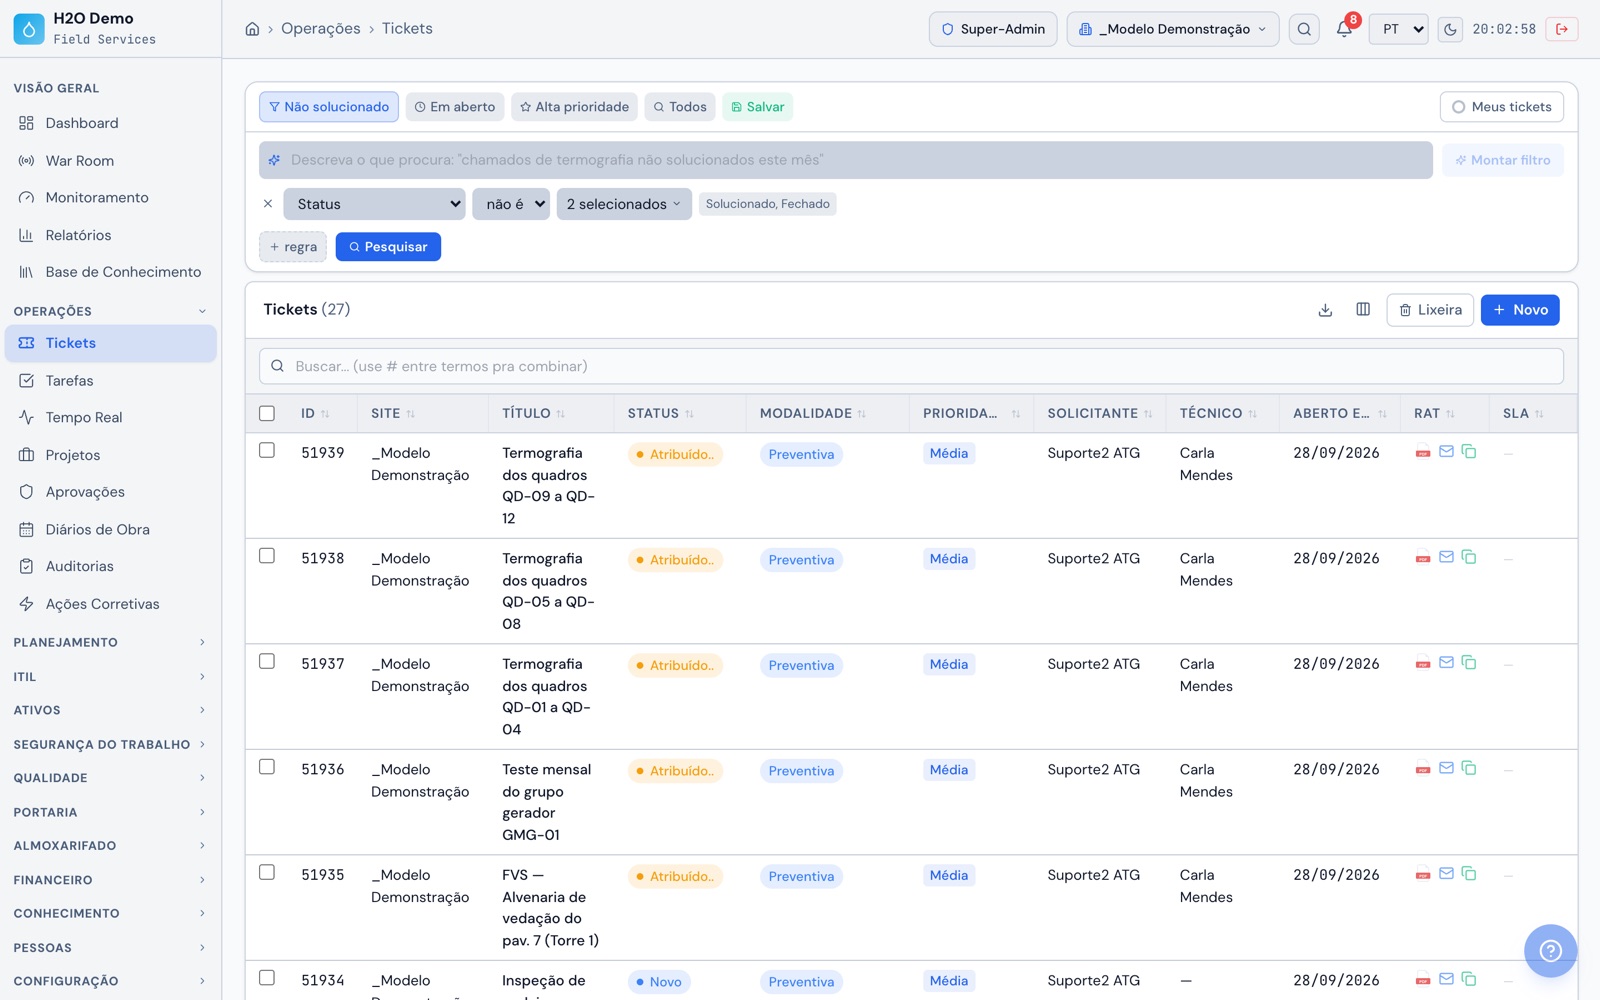
Task: Expand the Planejamento sidebar section
Action: pyautogui.click(x=110, y=643)
